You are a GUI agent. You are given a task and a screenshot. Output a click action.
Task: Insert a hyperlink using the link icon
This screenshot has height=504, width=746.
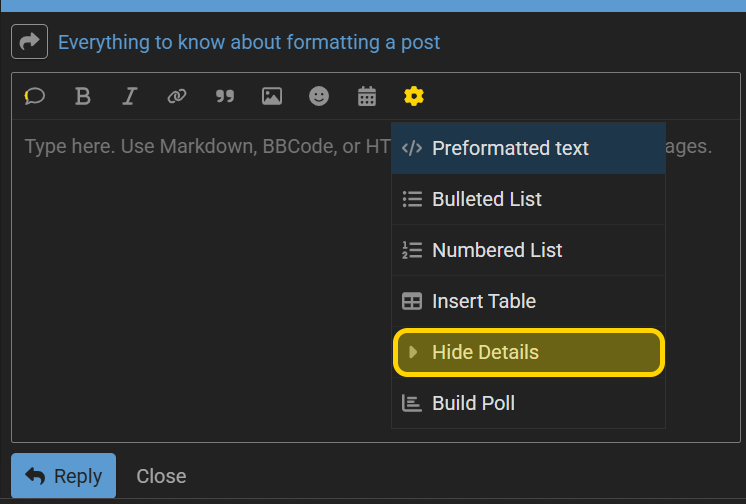pyautogui.click(x=177, y=96)
